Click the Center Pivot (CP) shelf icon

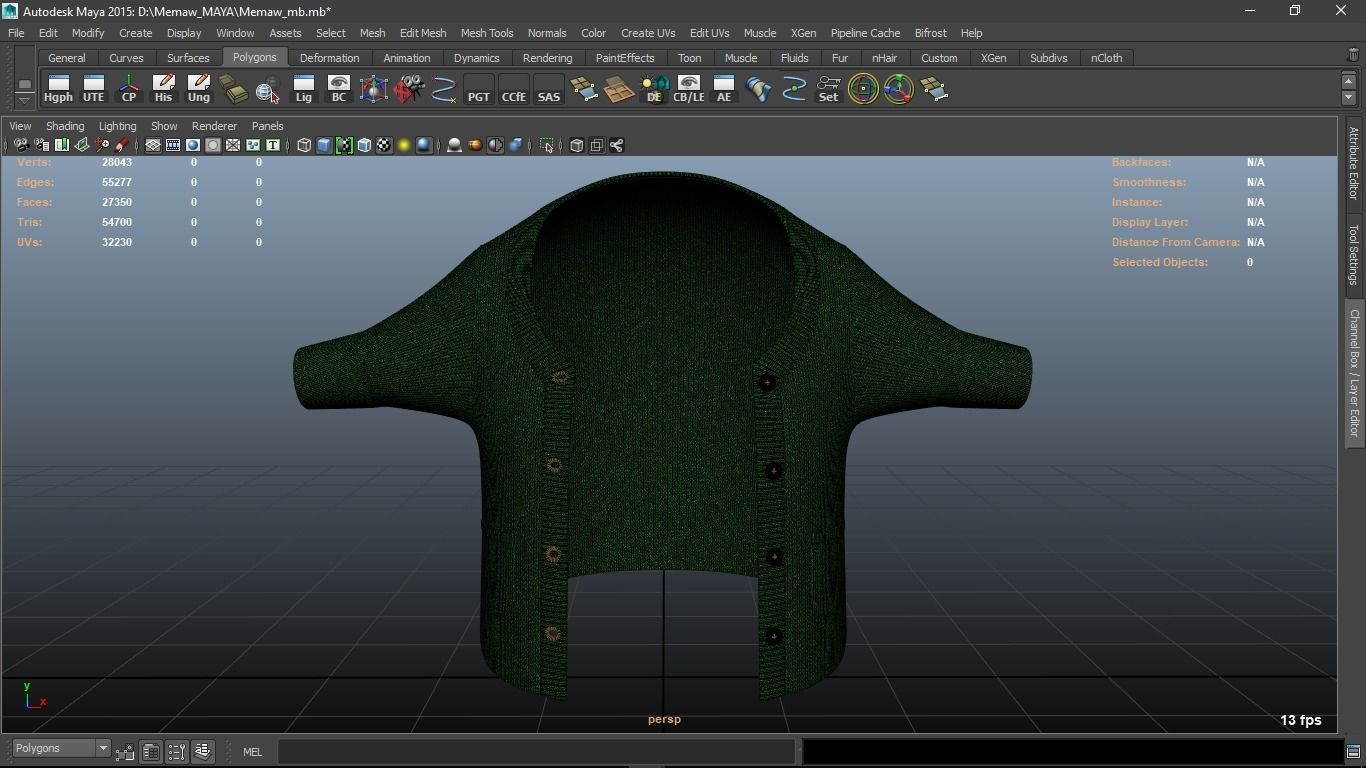click(x=128, y=89)
